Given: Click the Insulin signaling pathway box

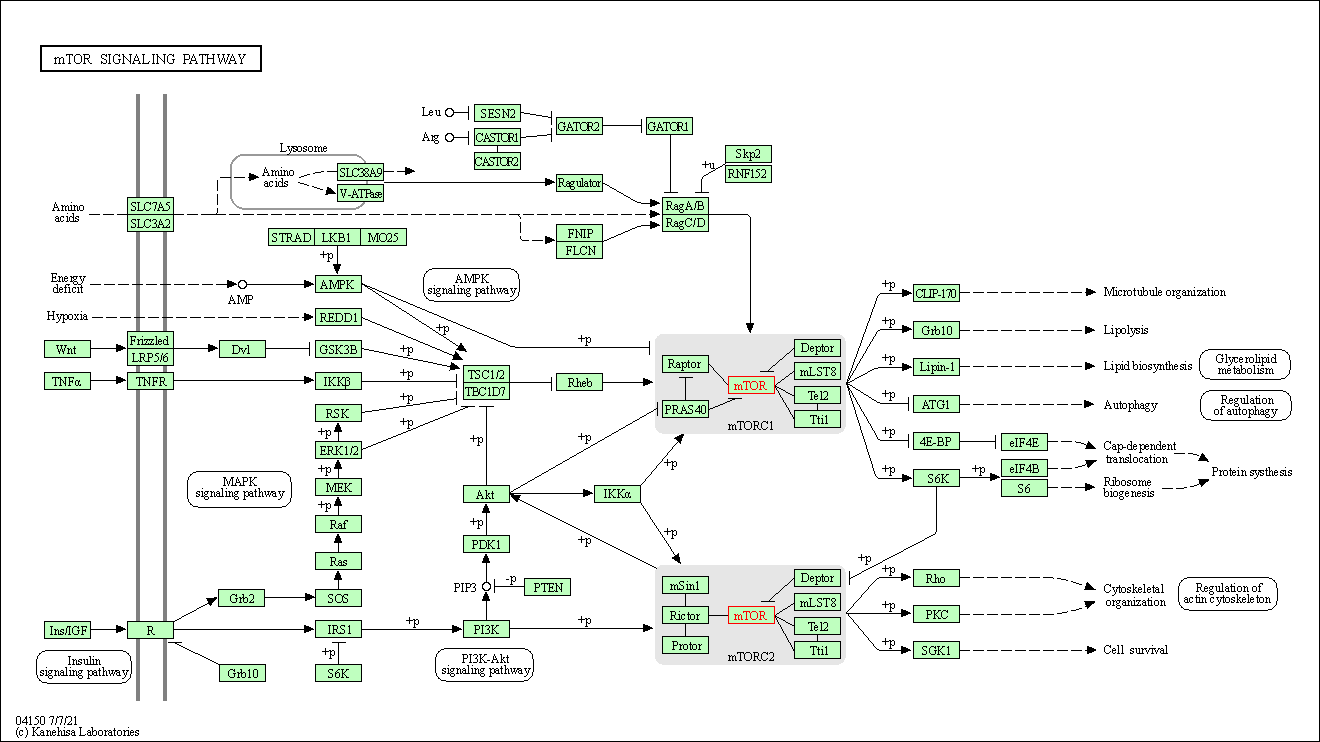Looking at the screenshot, I should pyautogui.click(x=84, y=666).
